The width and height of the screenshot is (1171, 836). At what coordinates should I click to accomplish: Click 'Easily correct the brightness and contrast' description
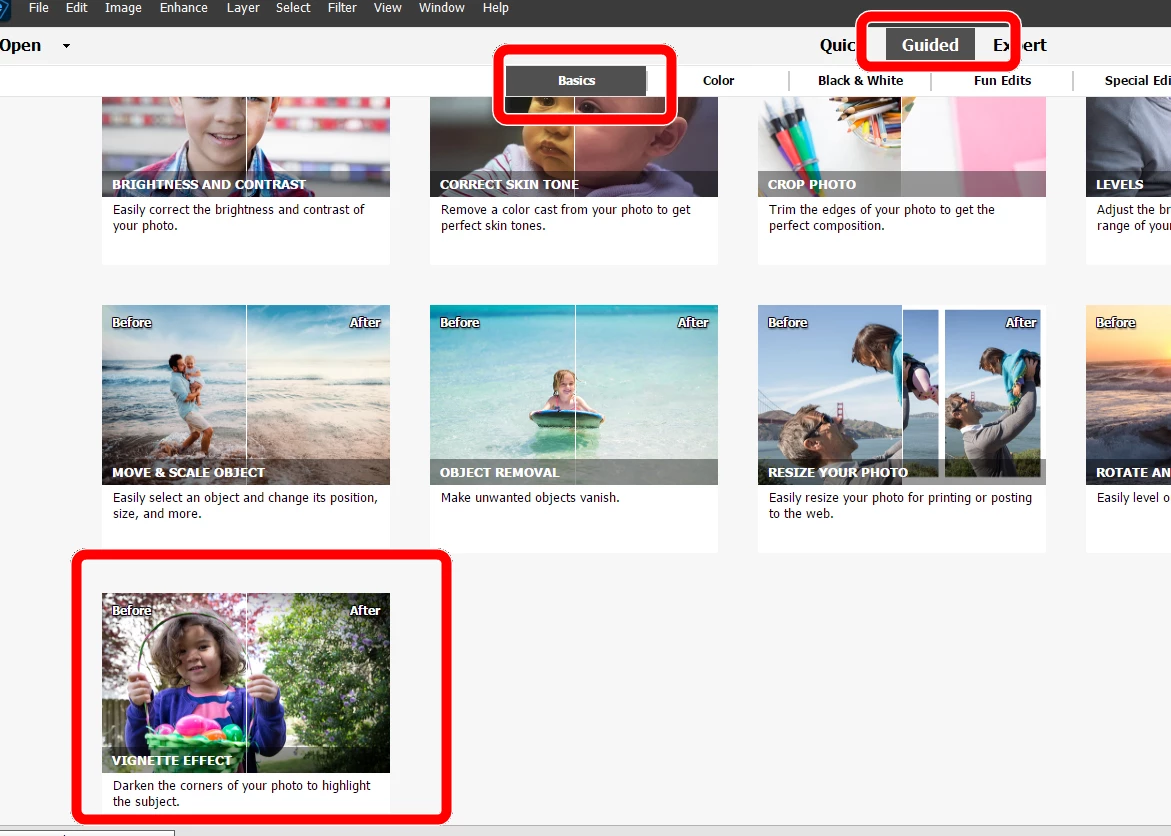coord(238,217)
